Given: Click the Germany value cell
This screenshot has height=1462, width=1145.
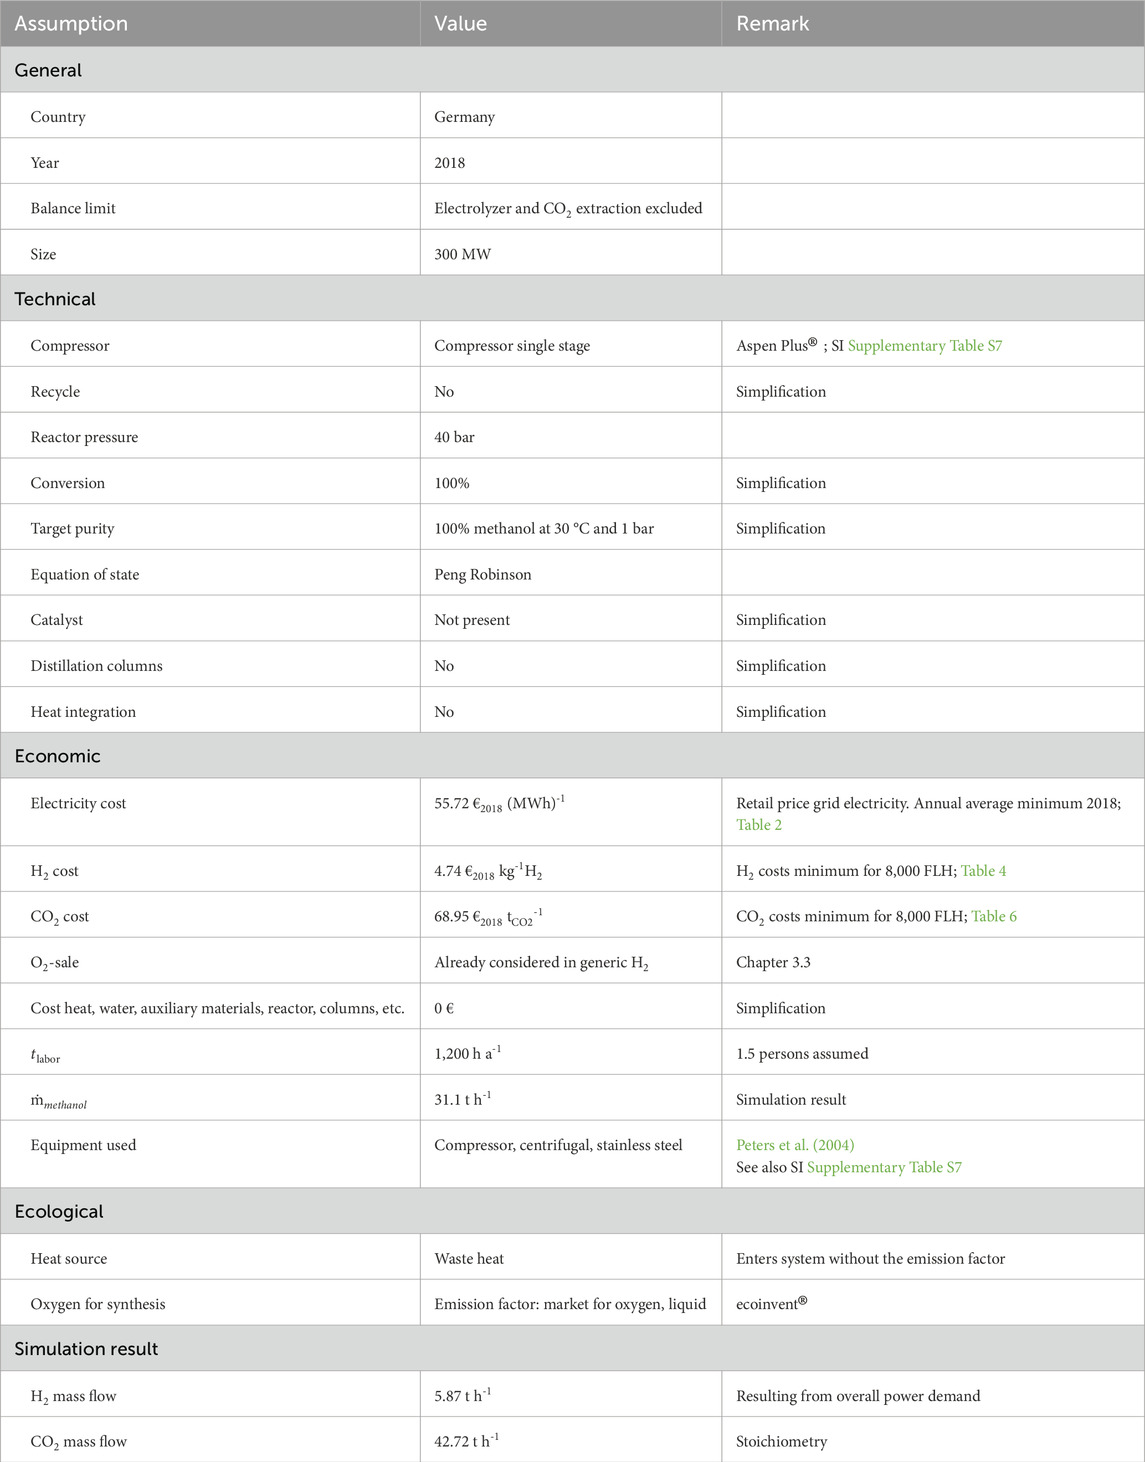Looking at the screenshot, I should click(464, 117).
